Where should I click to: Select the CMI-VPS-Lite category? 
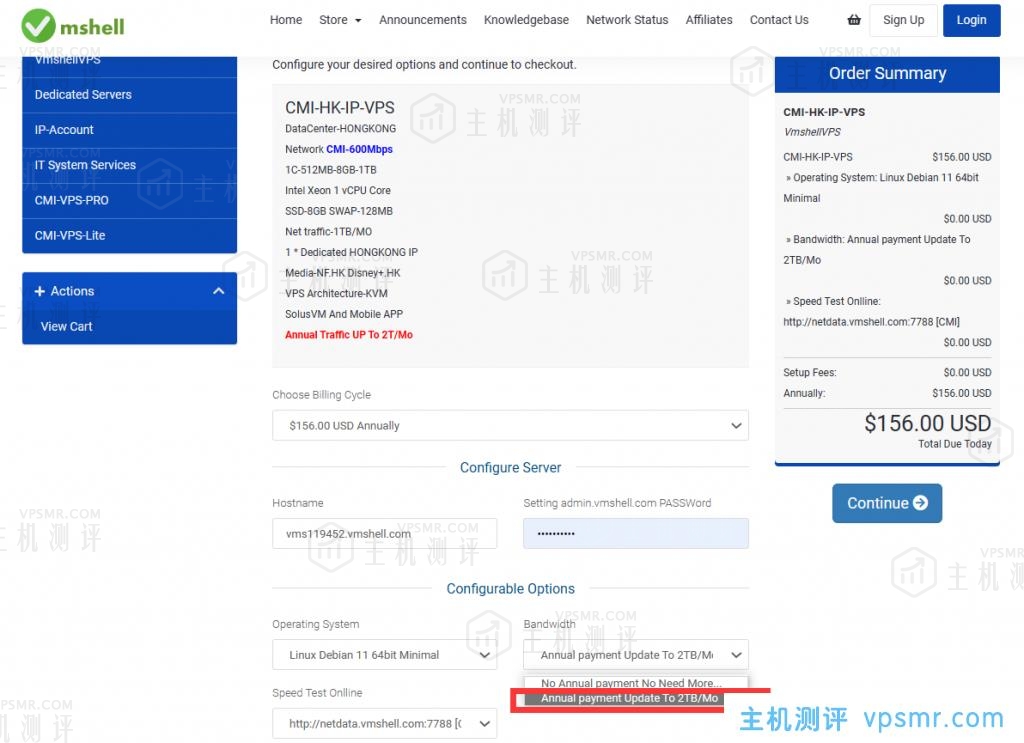(x=129, y=236)
